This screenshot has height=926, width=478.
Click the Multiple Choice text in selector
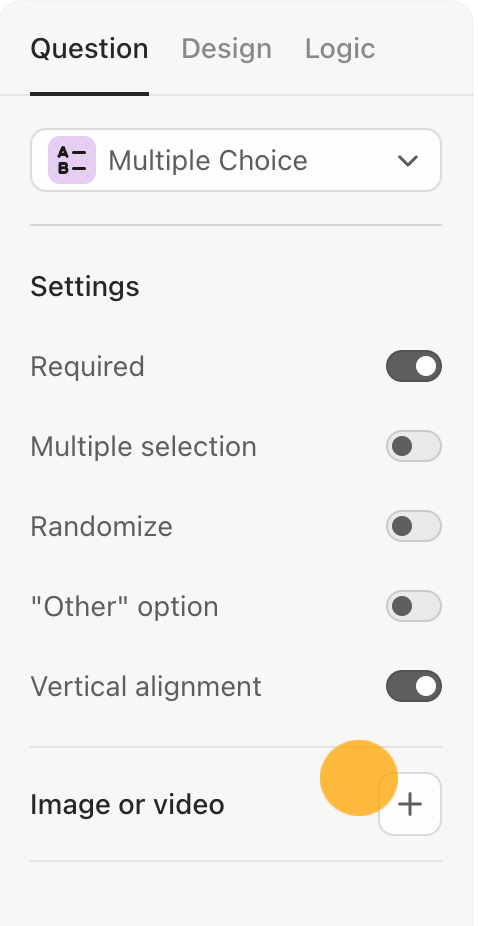coord(208,161)
